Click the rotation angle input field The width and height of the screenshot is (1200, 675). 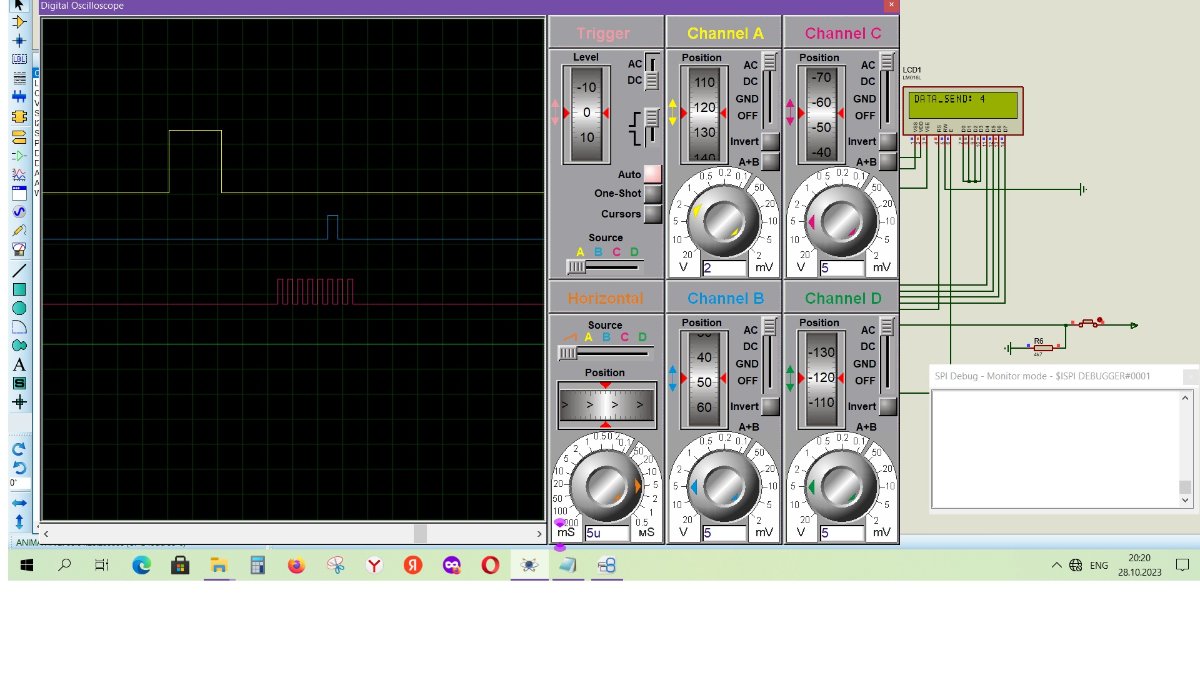coord(19,485)
